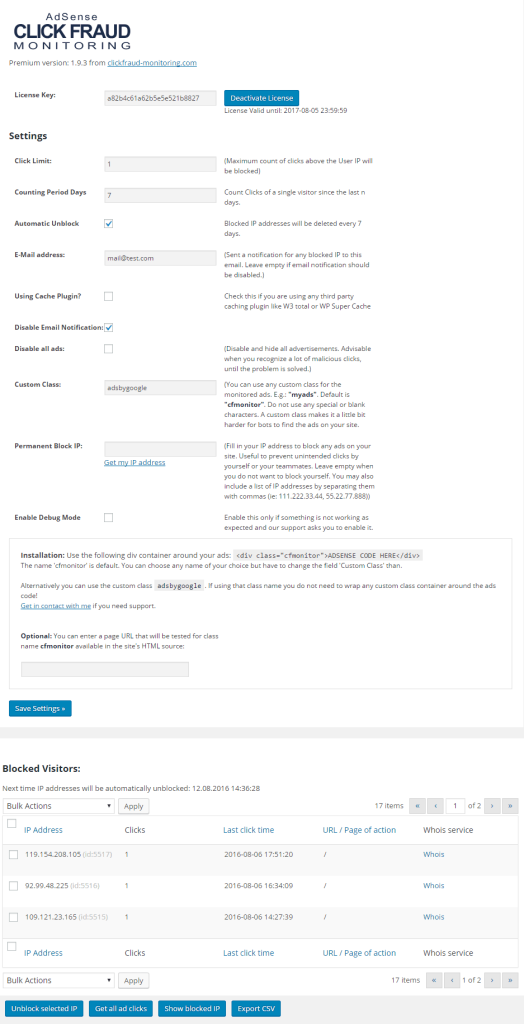Screen dimensions: 524x1024
Task: Jump to last page in top pagination
Action: tap(510, 805)
